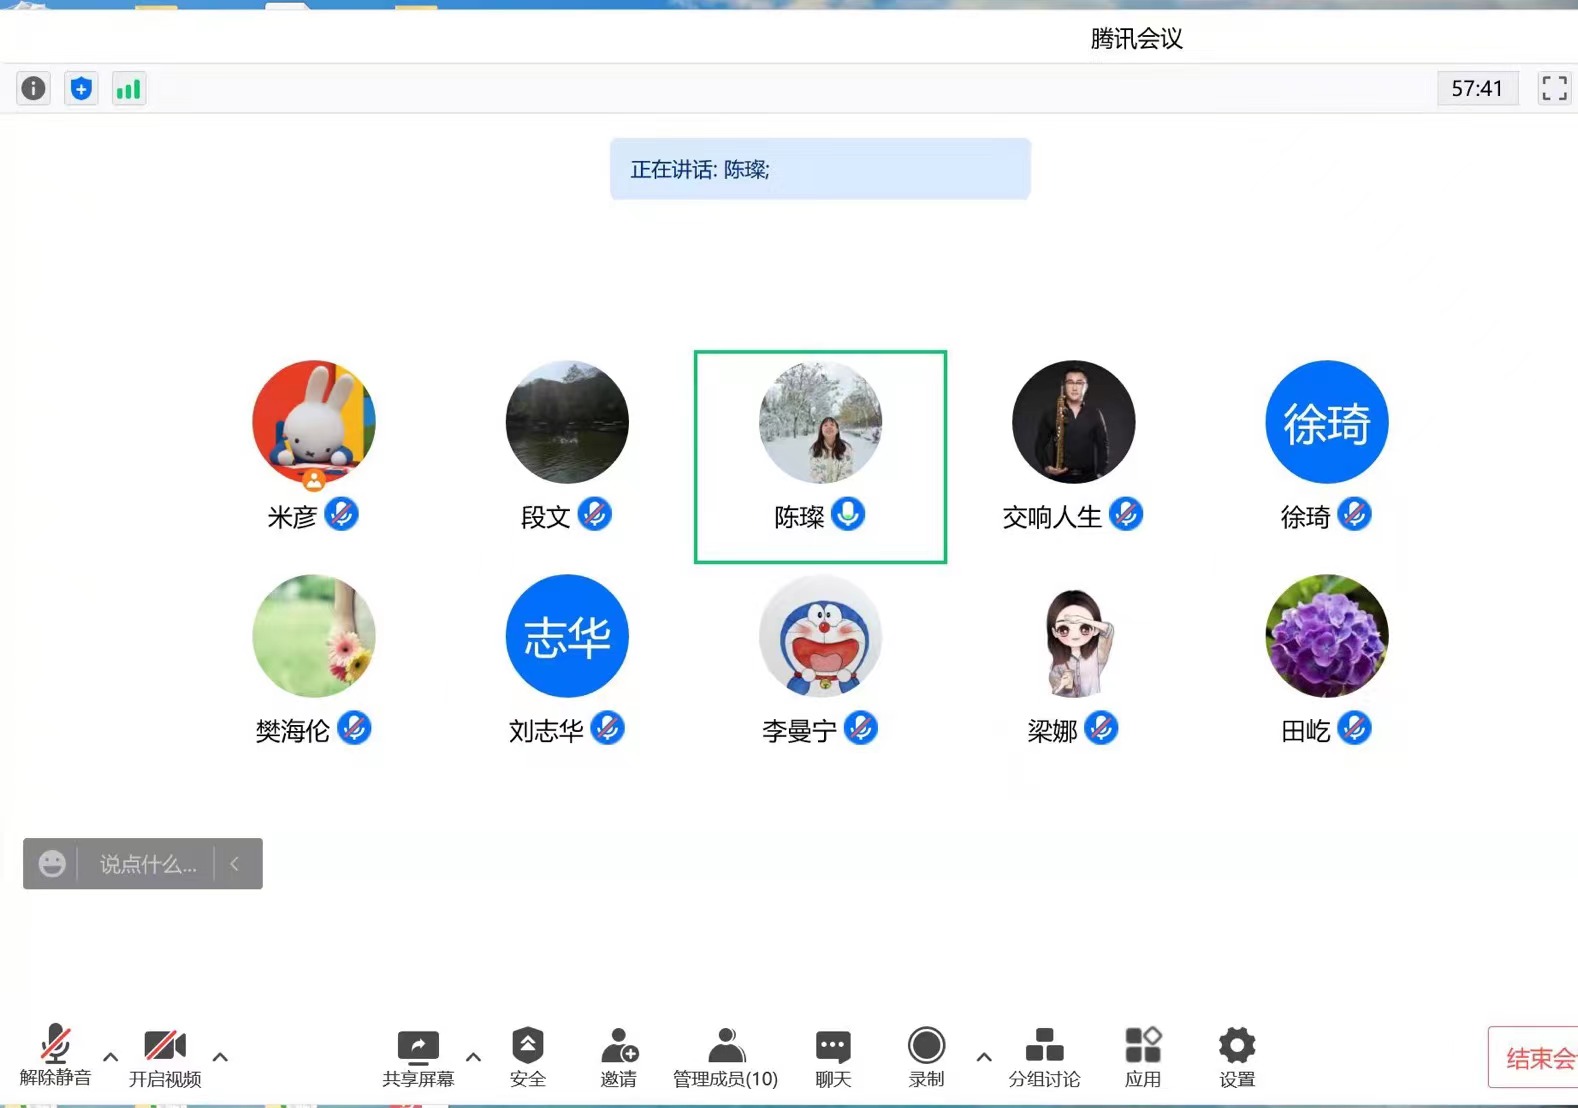Click the 说点什么 message input box

tap(147, 864)
